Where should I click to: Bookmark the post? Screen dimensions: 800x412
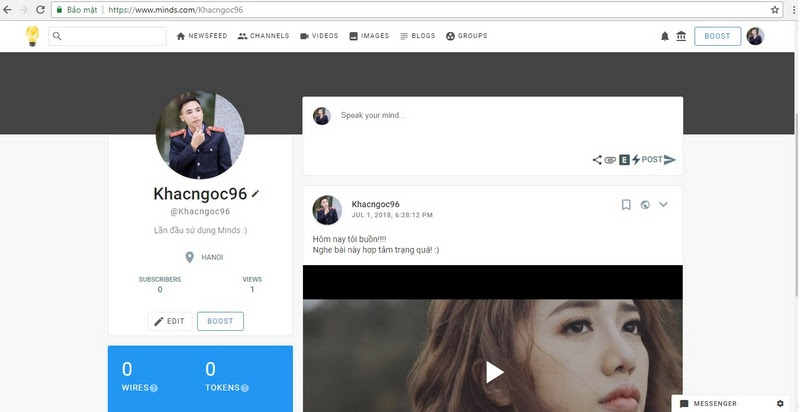click(x=626, y=204)
